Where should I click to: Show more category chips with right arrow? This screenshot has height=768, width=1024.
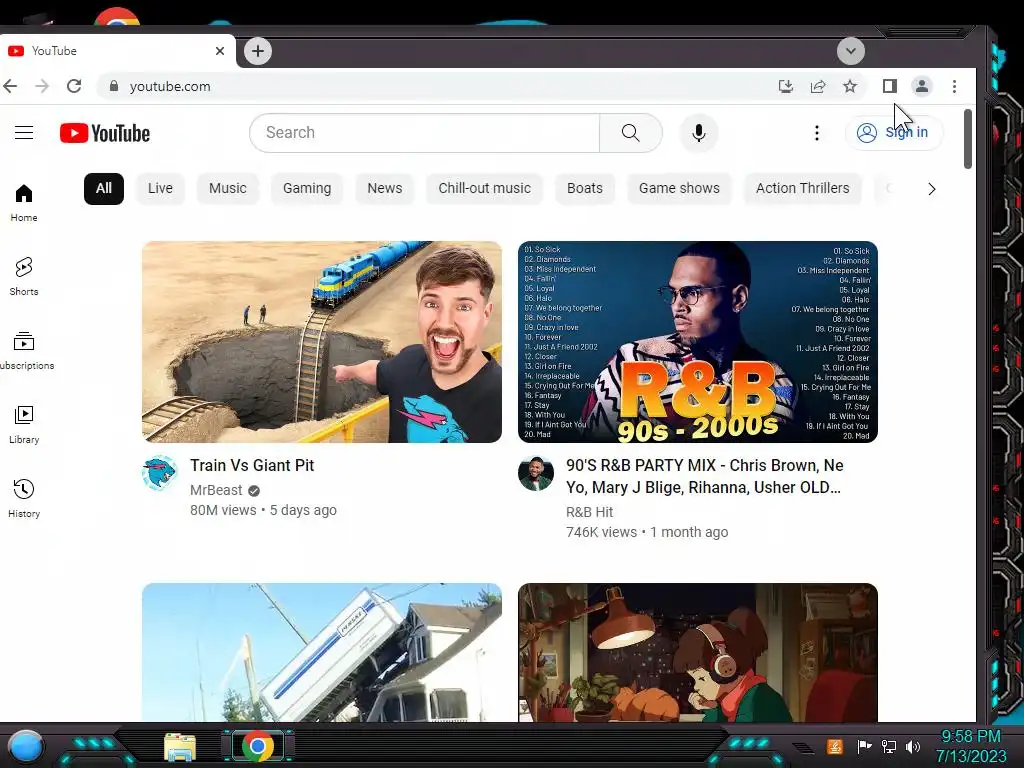click(x=932, y=189)
